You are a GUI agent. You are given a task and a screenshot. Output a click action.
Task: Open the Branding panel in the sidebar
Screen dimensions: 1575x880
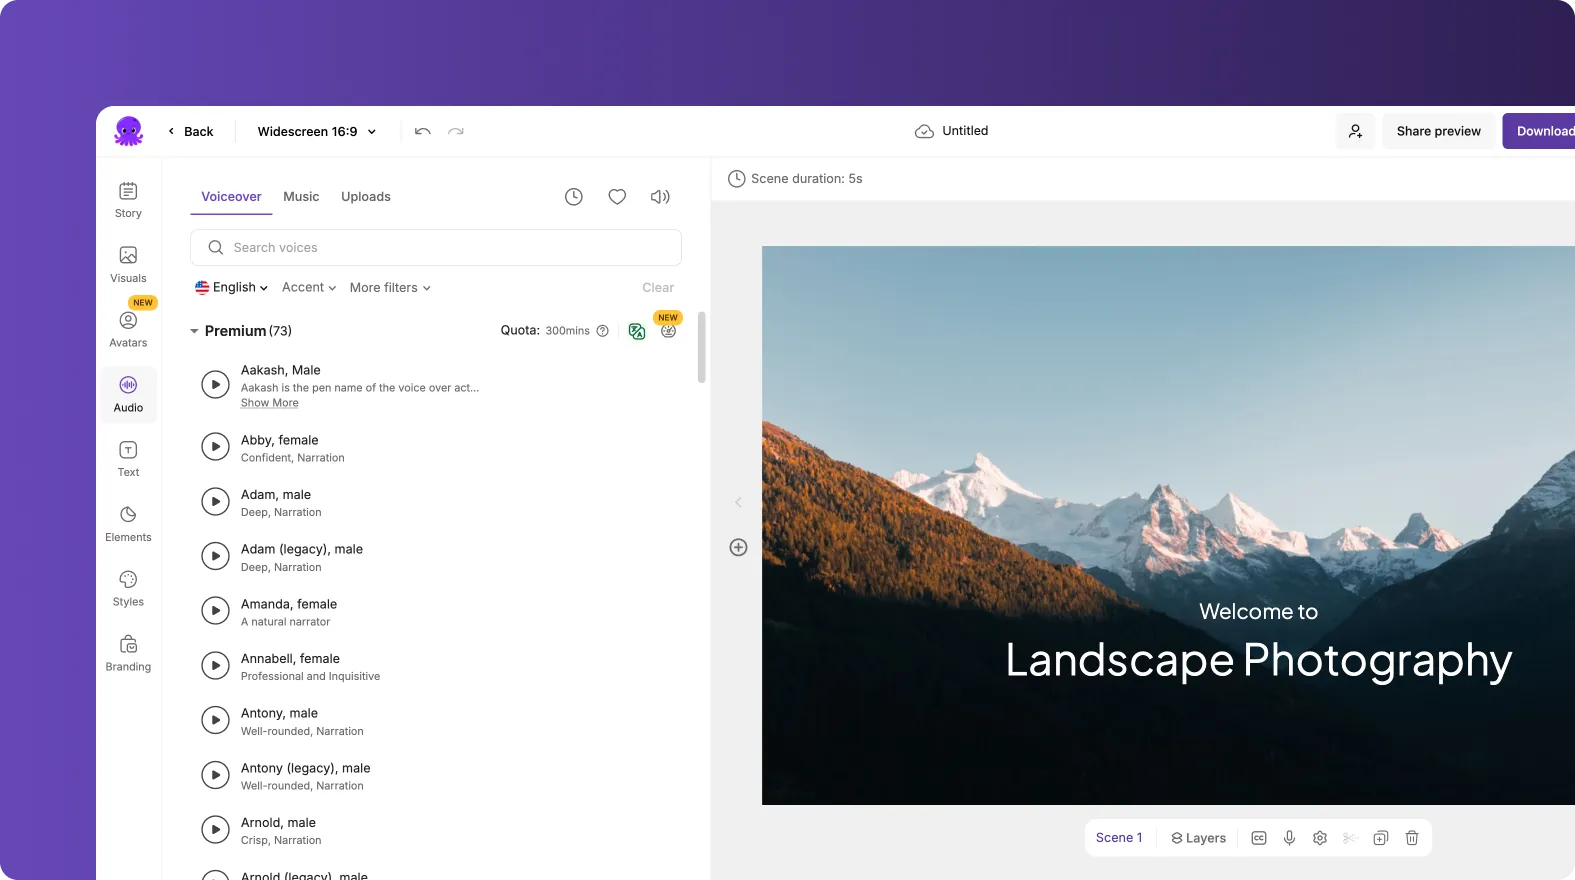tap(128, 652)
